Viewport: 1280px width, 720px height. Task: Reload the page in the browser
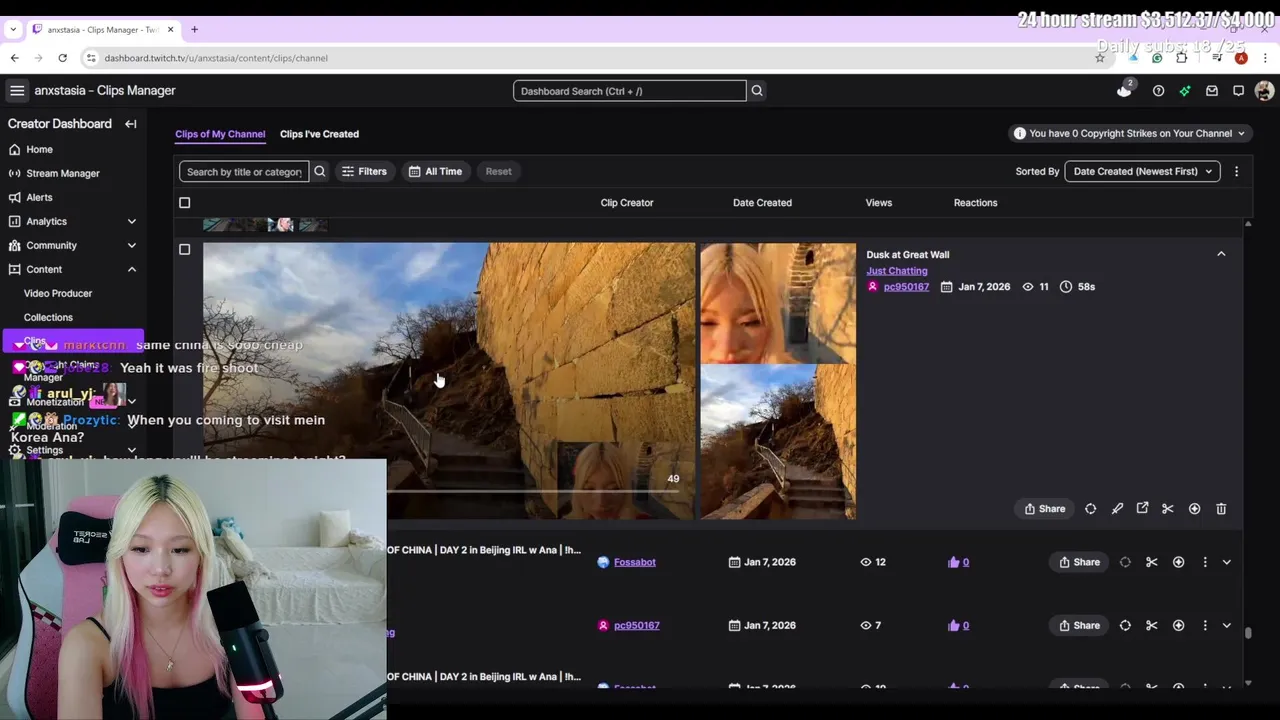[x=62, y=58]
